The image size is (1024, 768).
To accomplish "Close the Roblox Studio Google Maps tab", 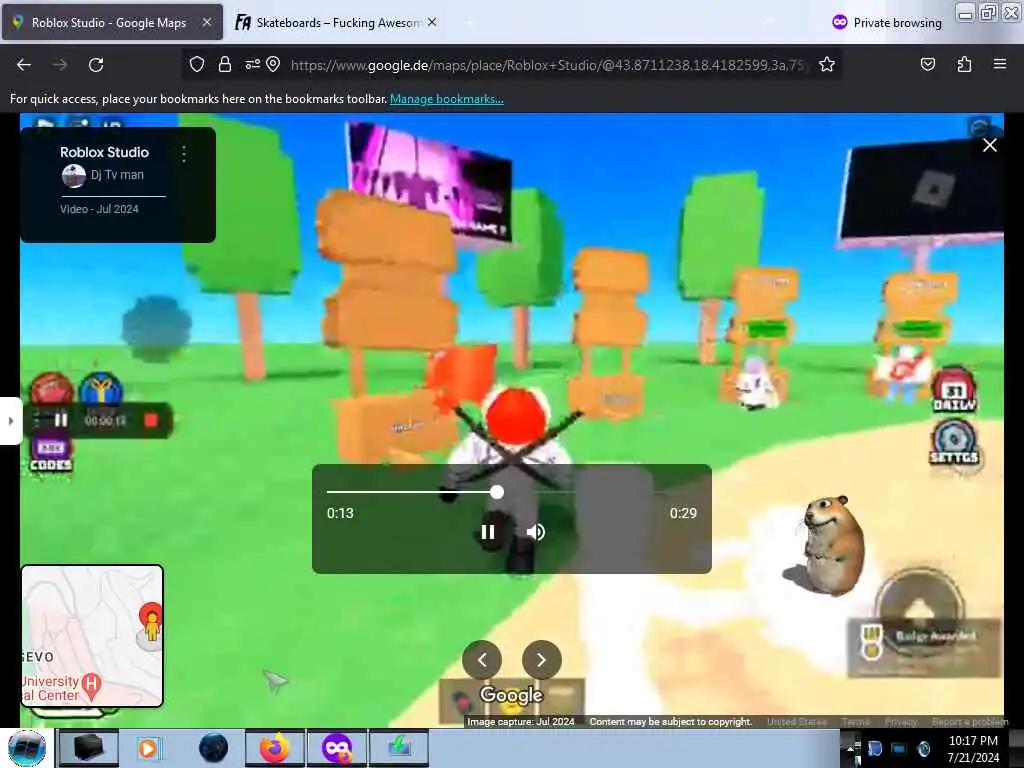I will 206,22.
